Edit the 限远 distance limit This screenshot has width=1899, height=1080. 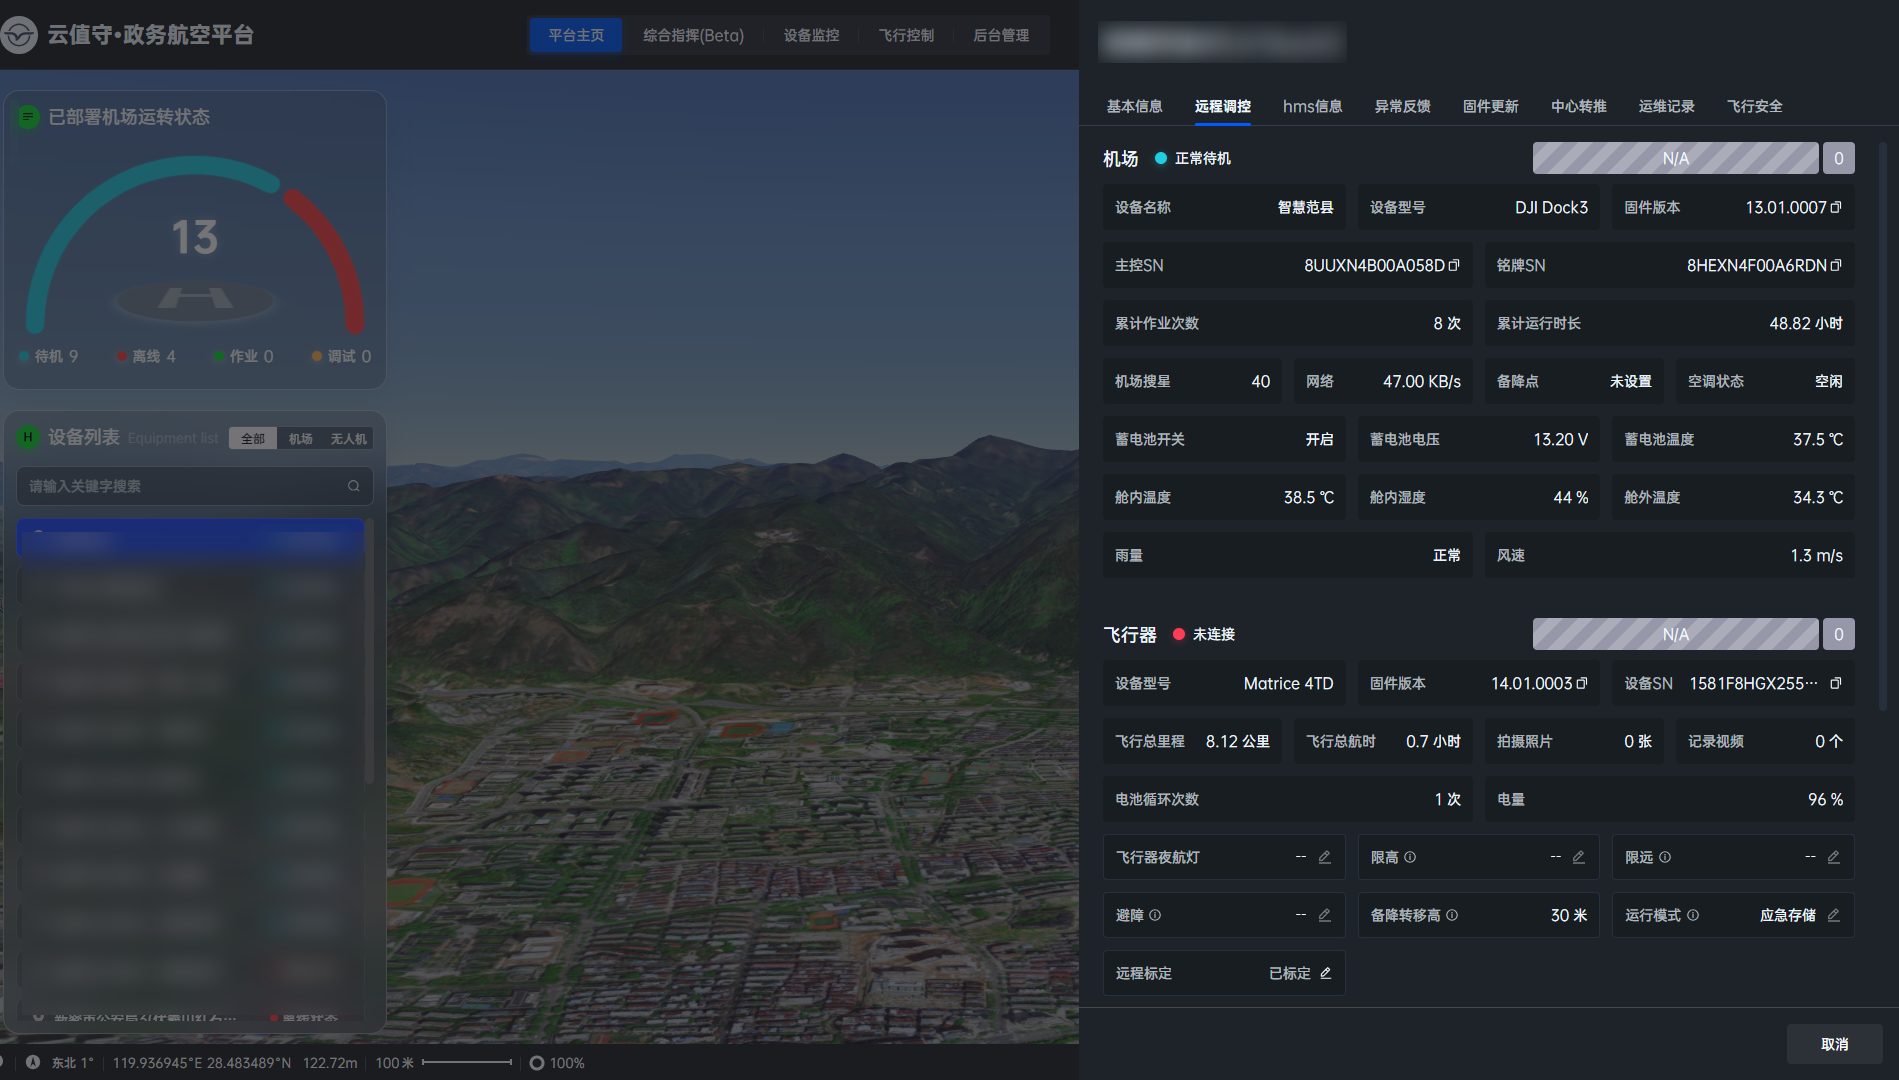point(1834,858)
